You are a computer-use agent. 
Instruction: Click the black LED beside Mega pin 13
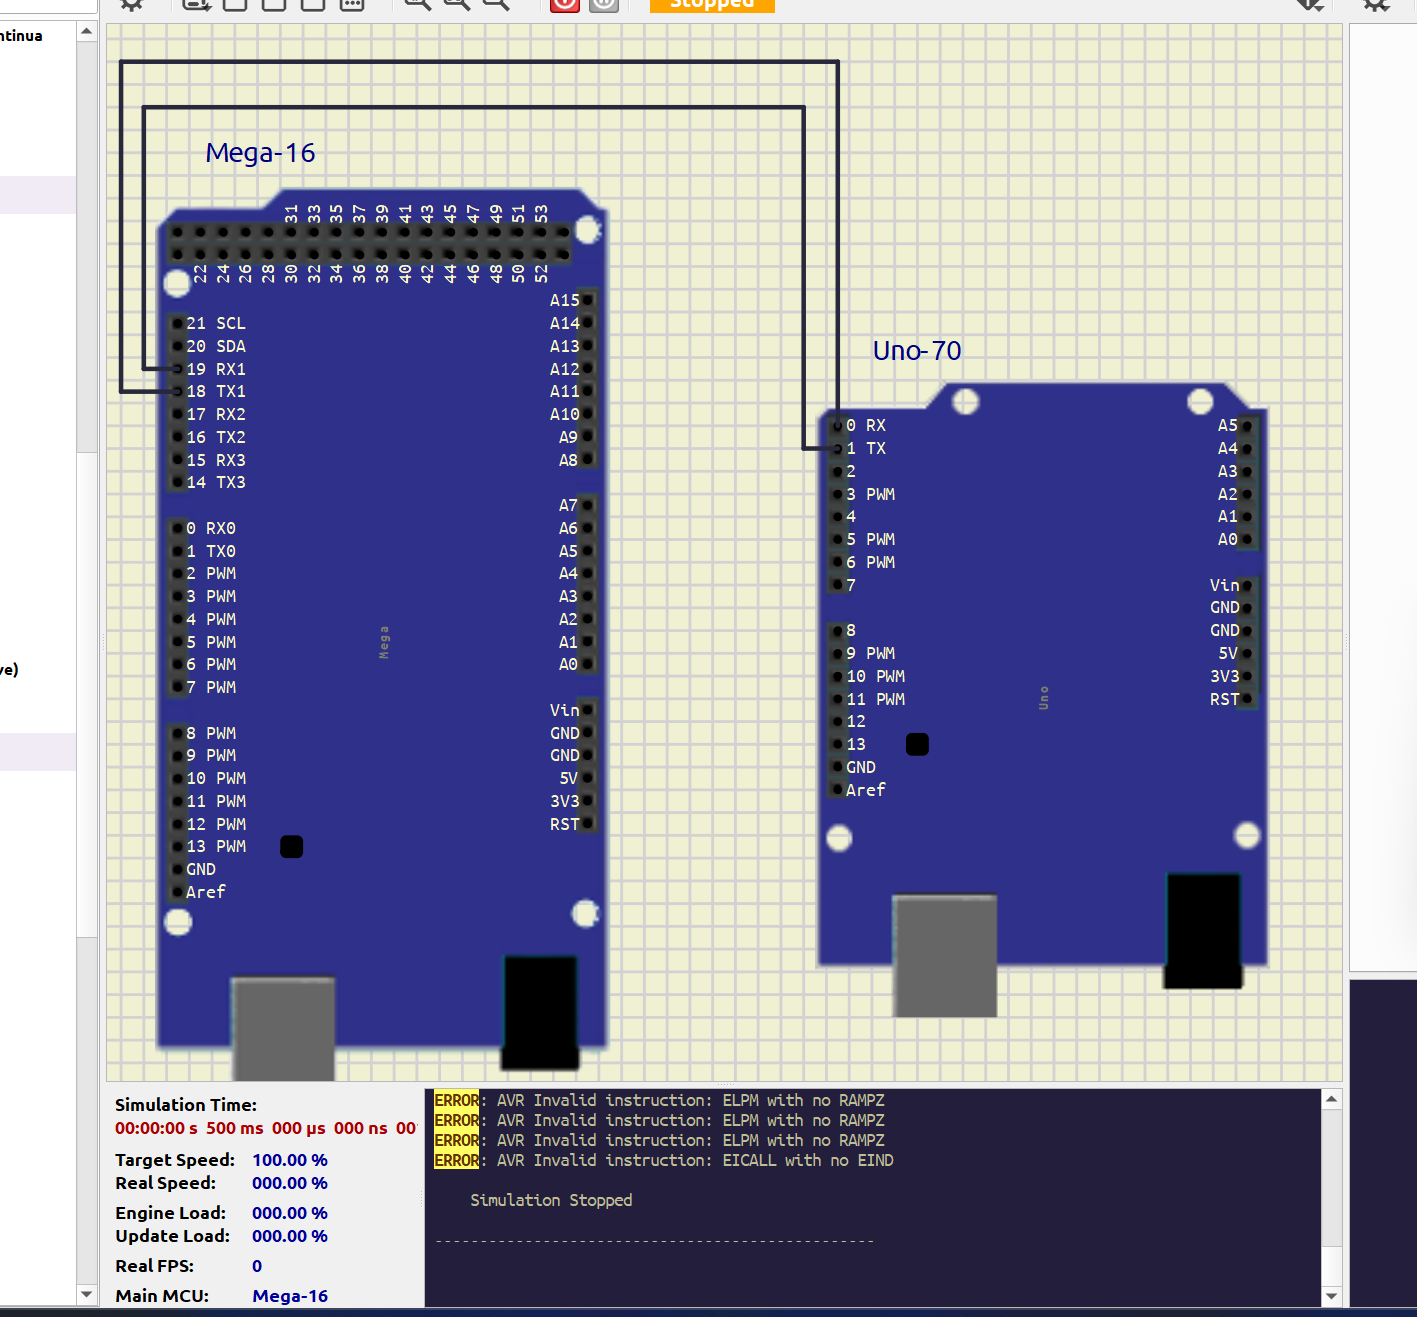[x=292, y=847]
